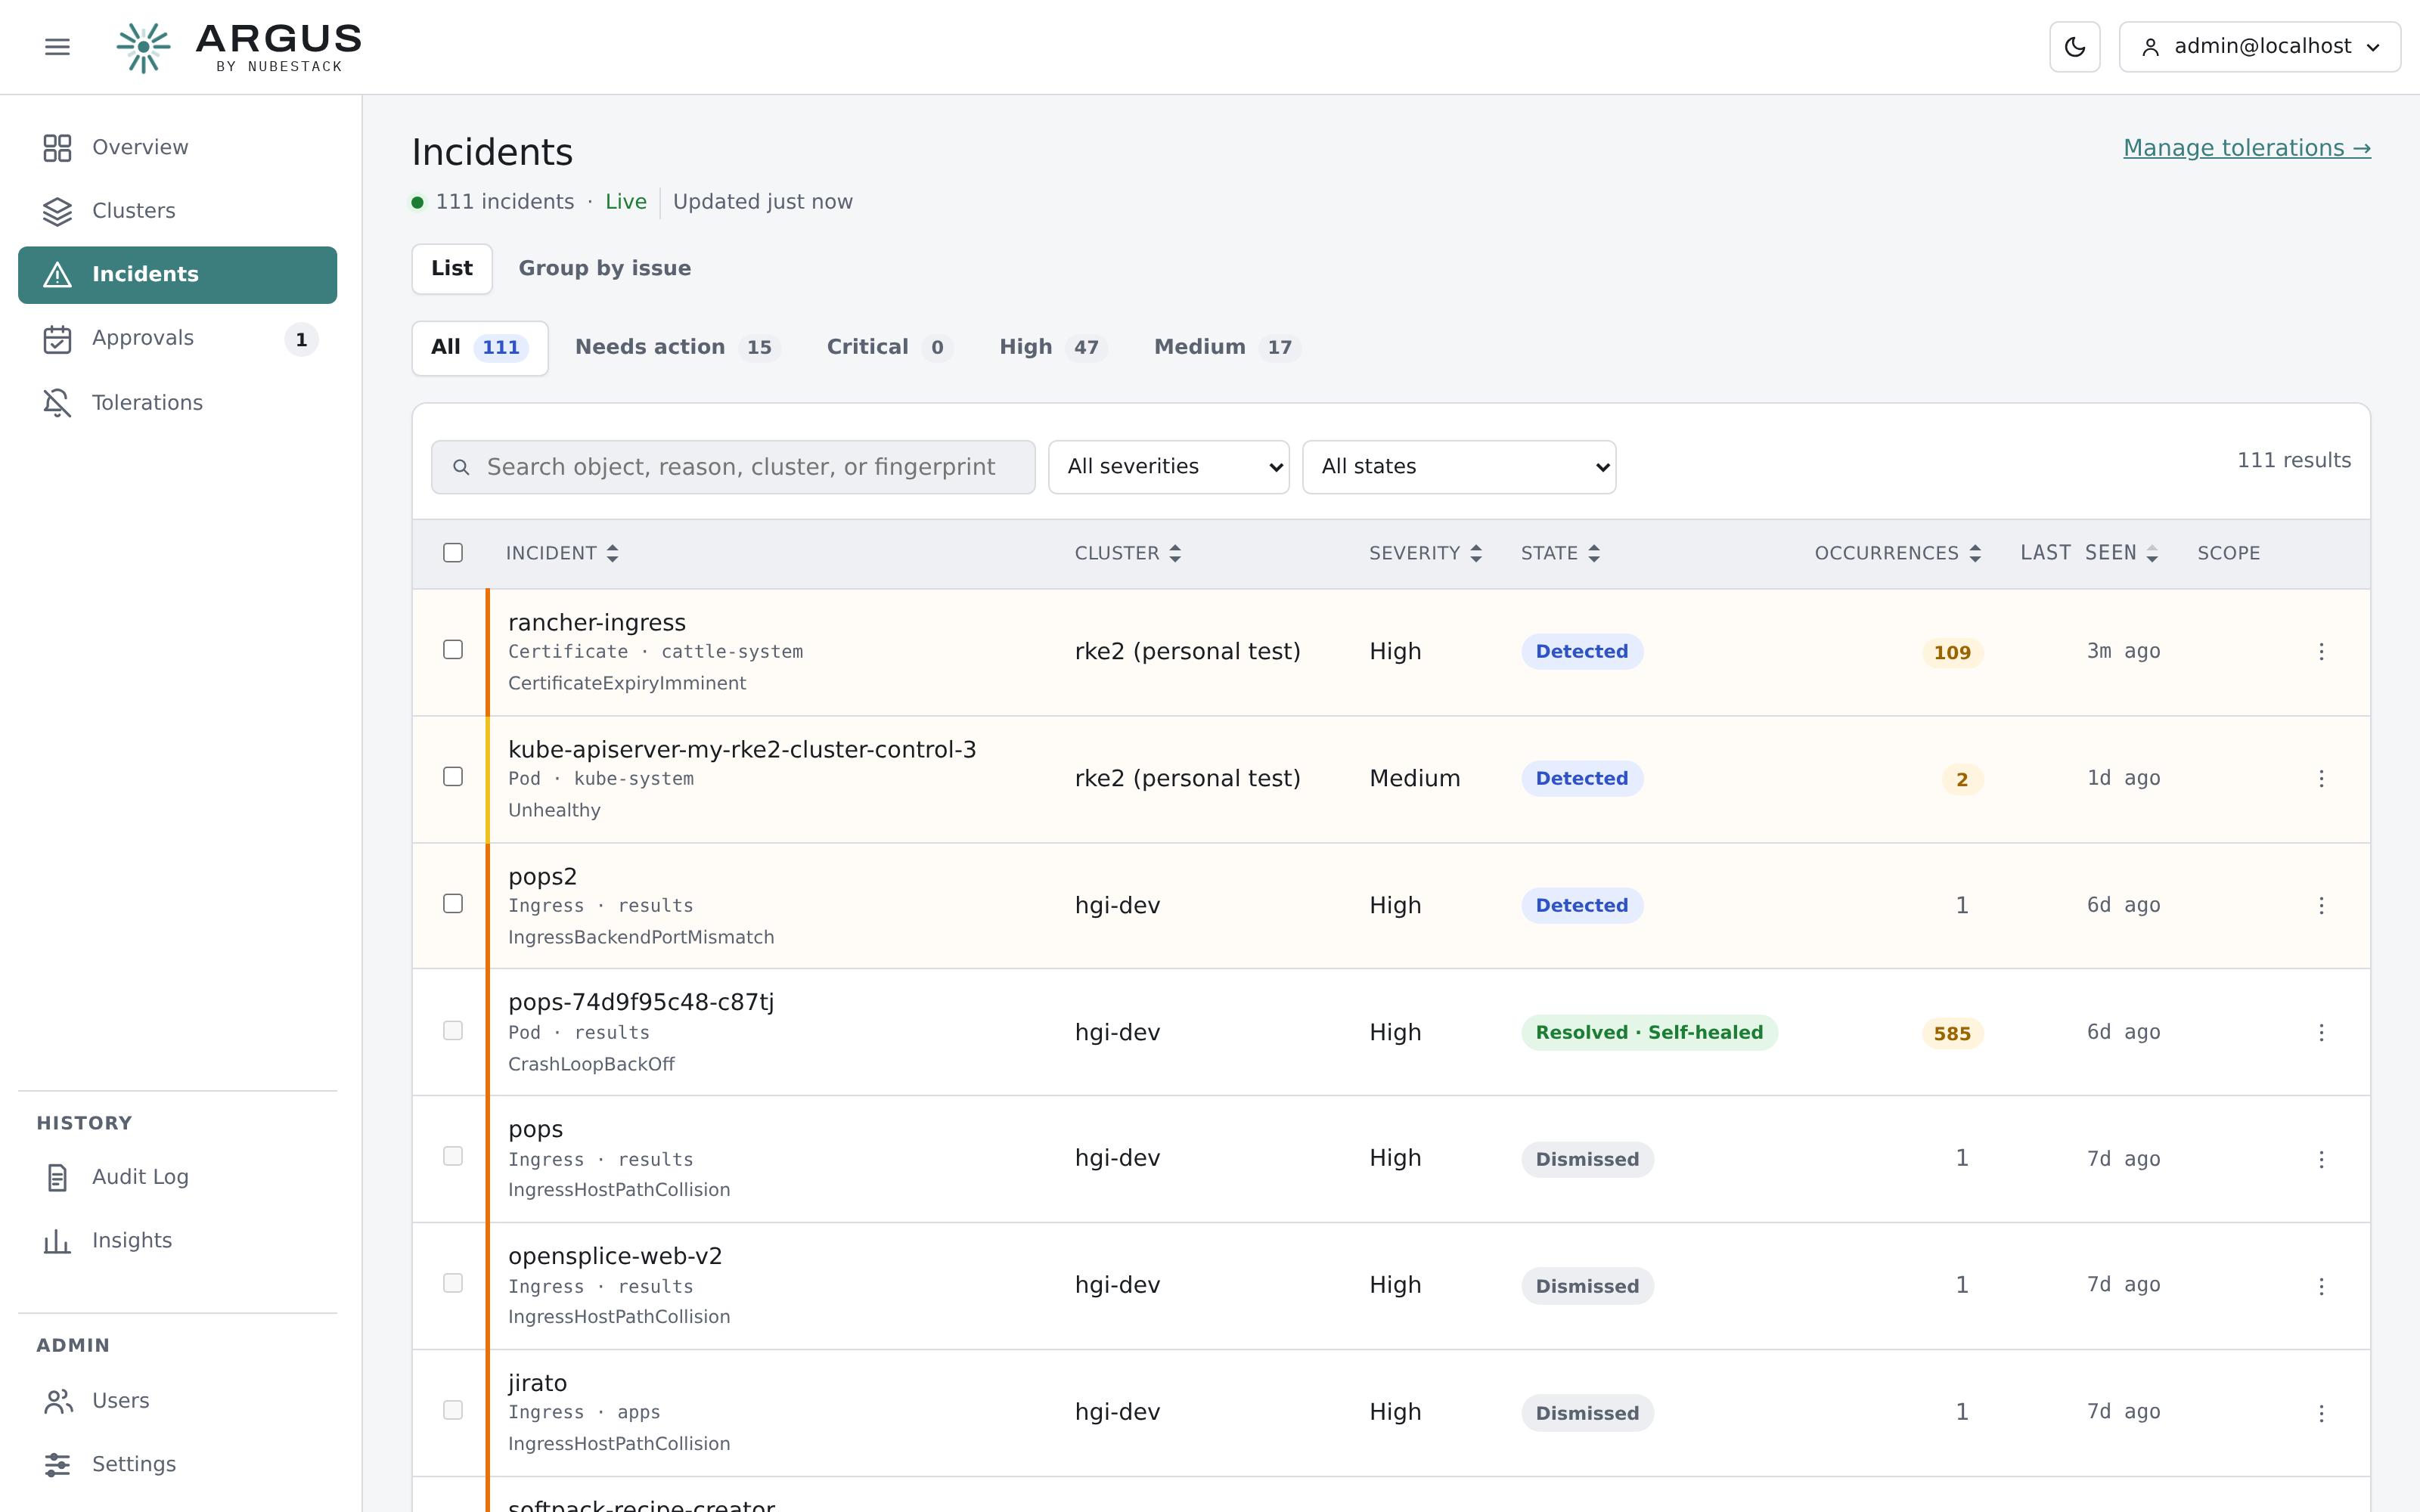
Task: Click the Insights bar chart icon
Action: (x=57, y=1241)
